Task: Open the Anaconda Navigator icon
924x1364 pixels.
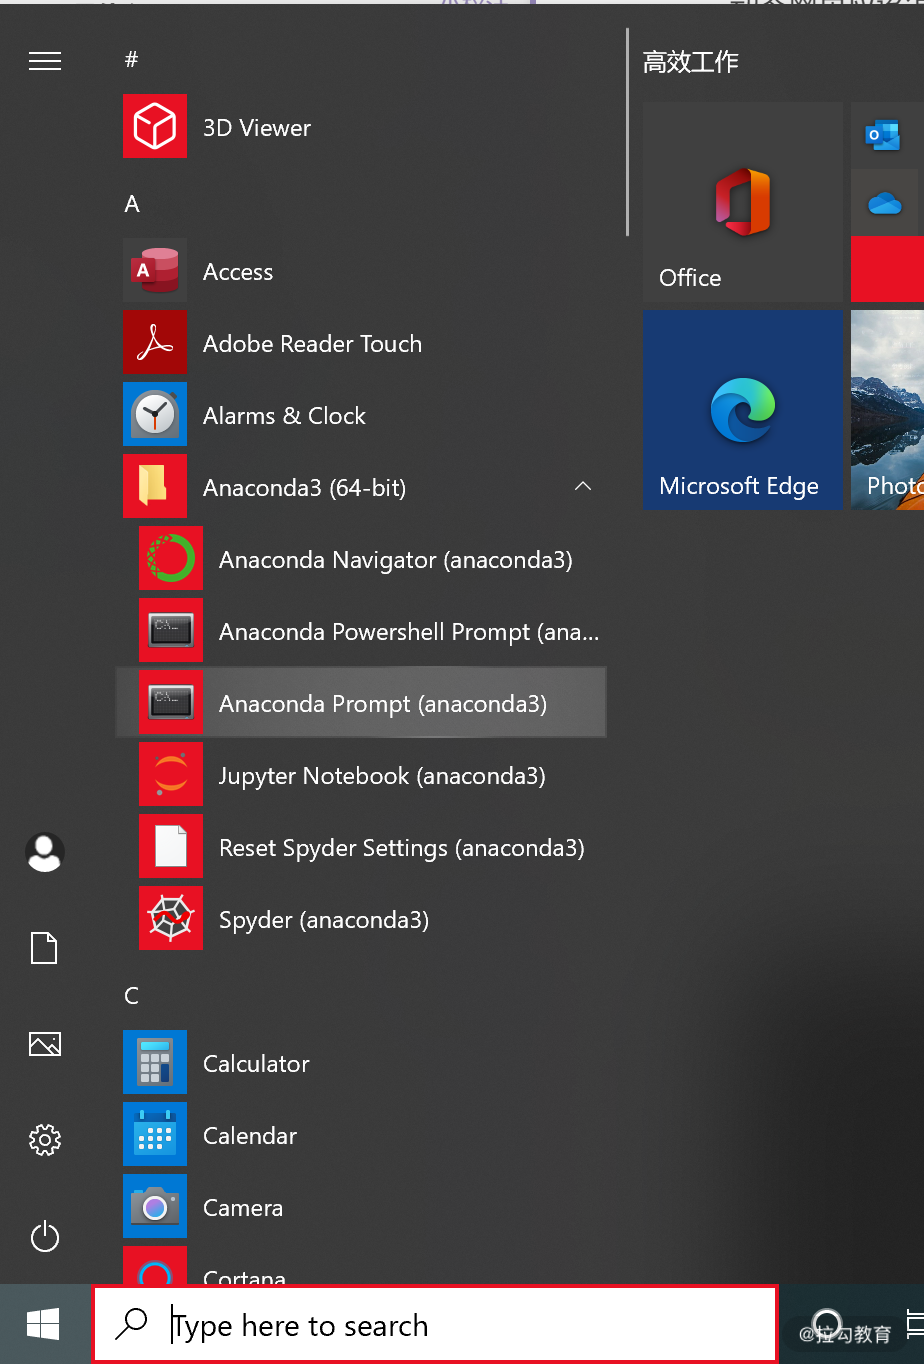Action: pyautogui.click(x=171, y=558)
